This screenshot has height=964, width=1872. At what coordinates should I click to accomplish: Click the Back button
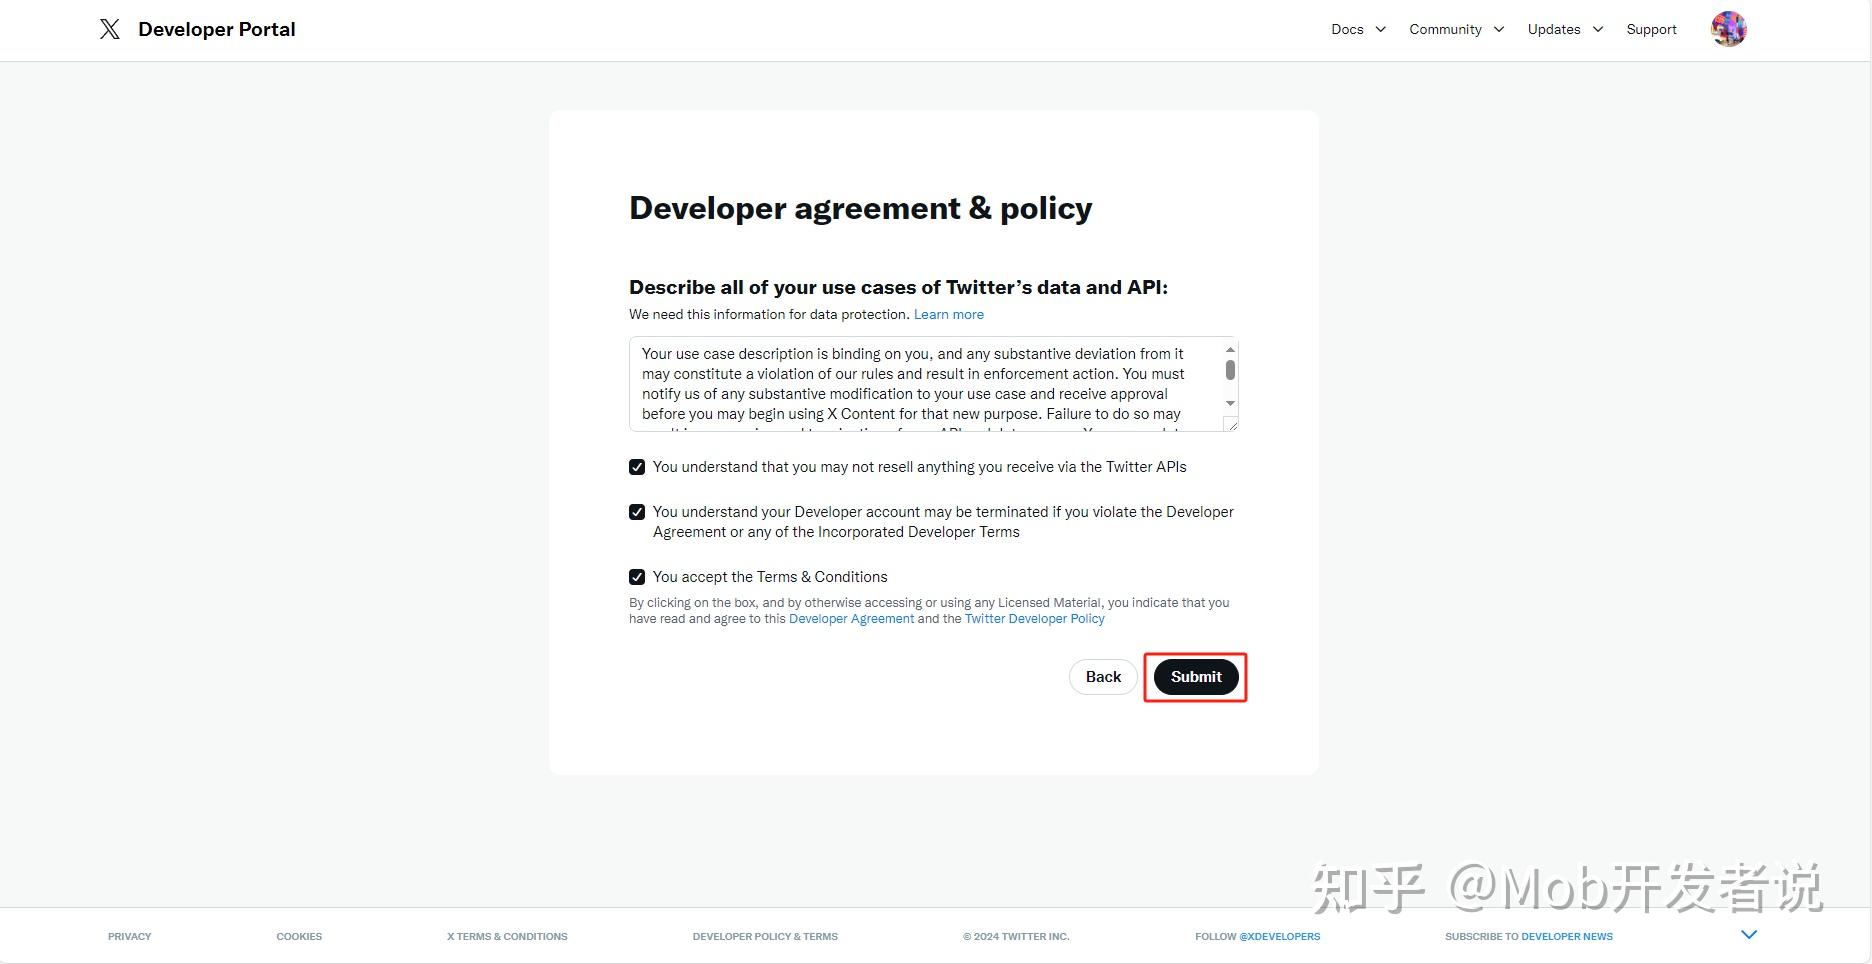pos(1102,677)
